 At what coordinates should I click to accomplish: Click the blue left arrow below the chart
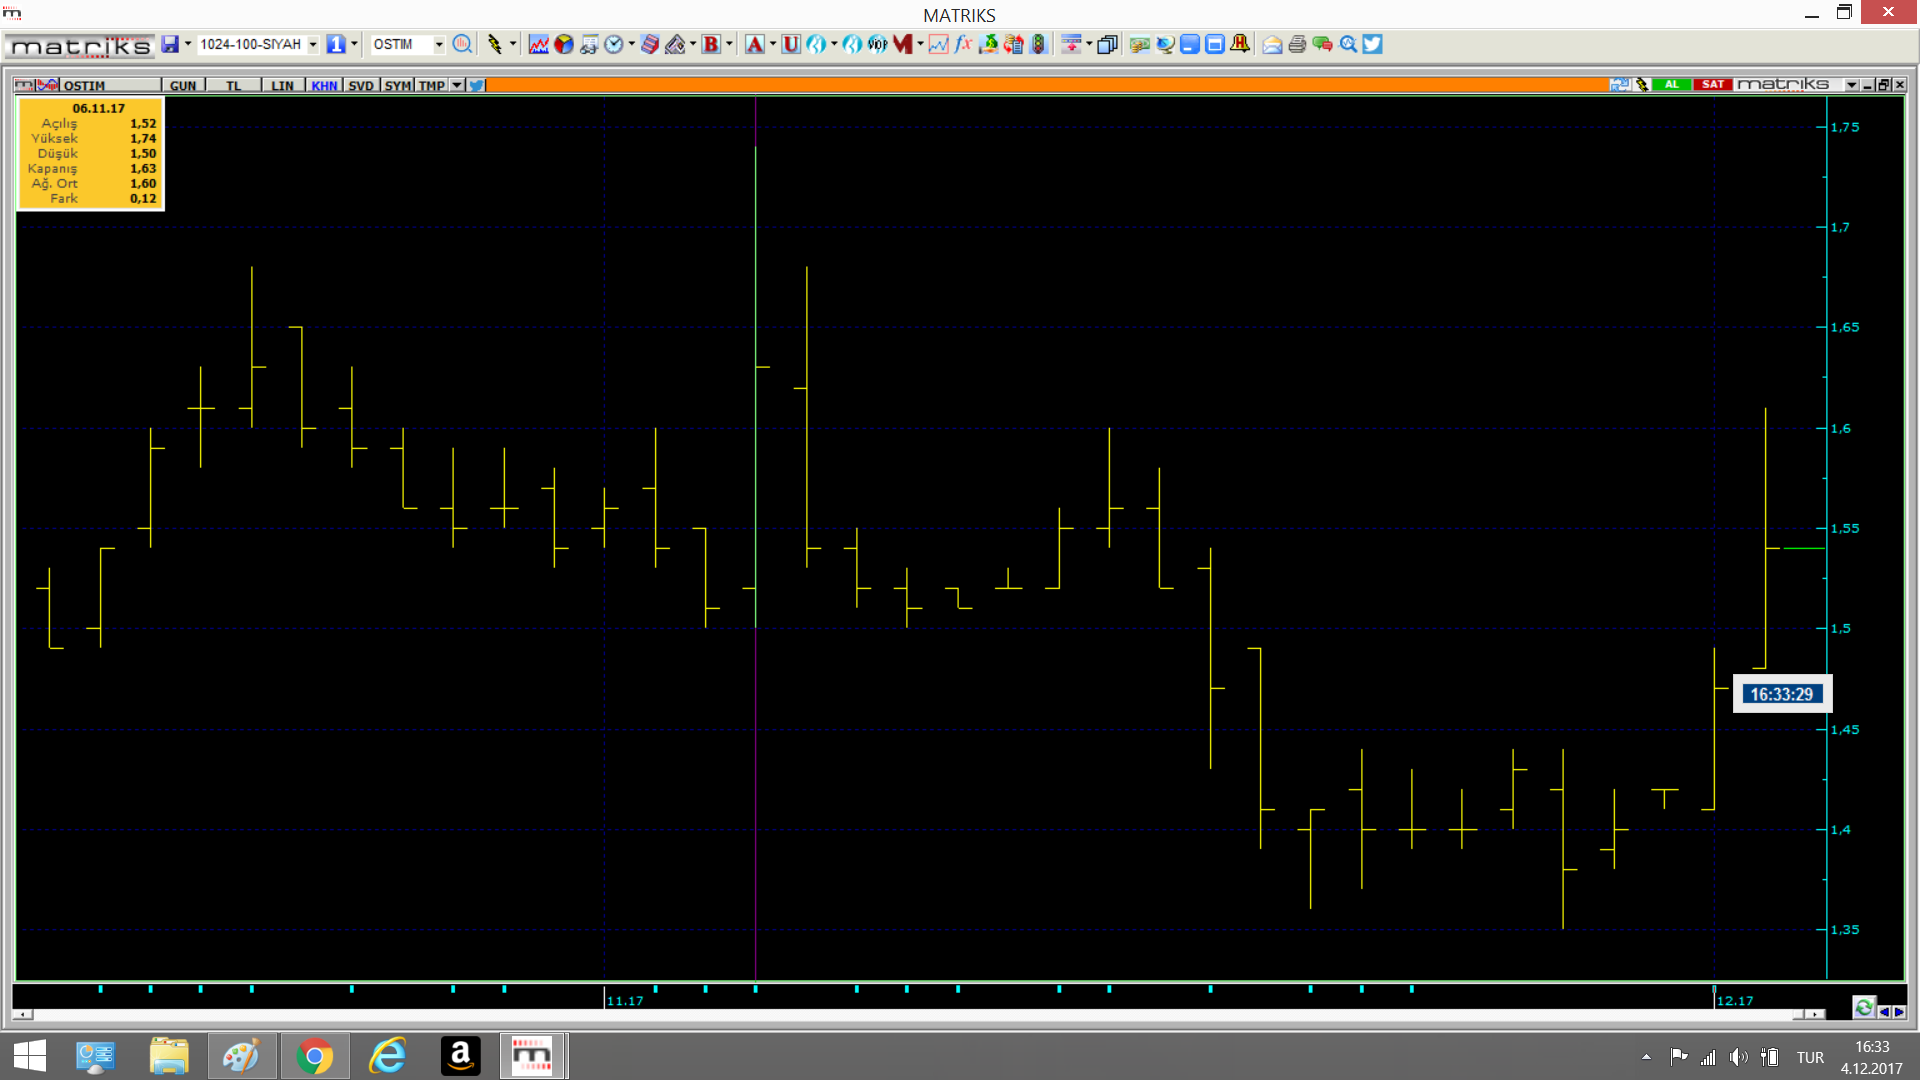pyautogui.click(x=1884, y=1011)
